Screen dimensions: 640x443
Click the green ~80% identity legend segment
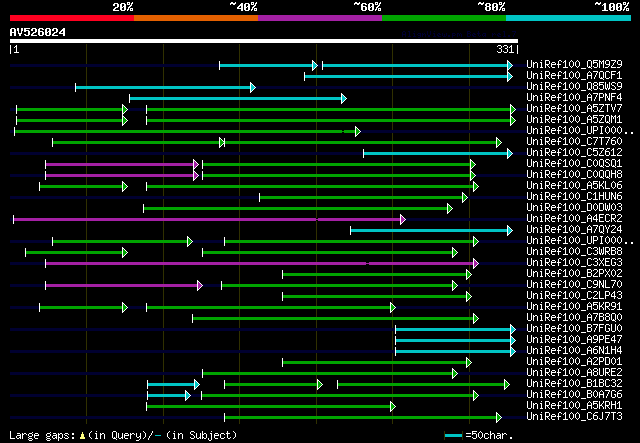444,18
